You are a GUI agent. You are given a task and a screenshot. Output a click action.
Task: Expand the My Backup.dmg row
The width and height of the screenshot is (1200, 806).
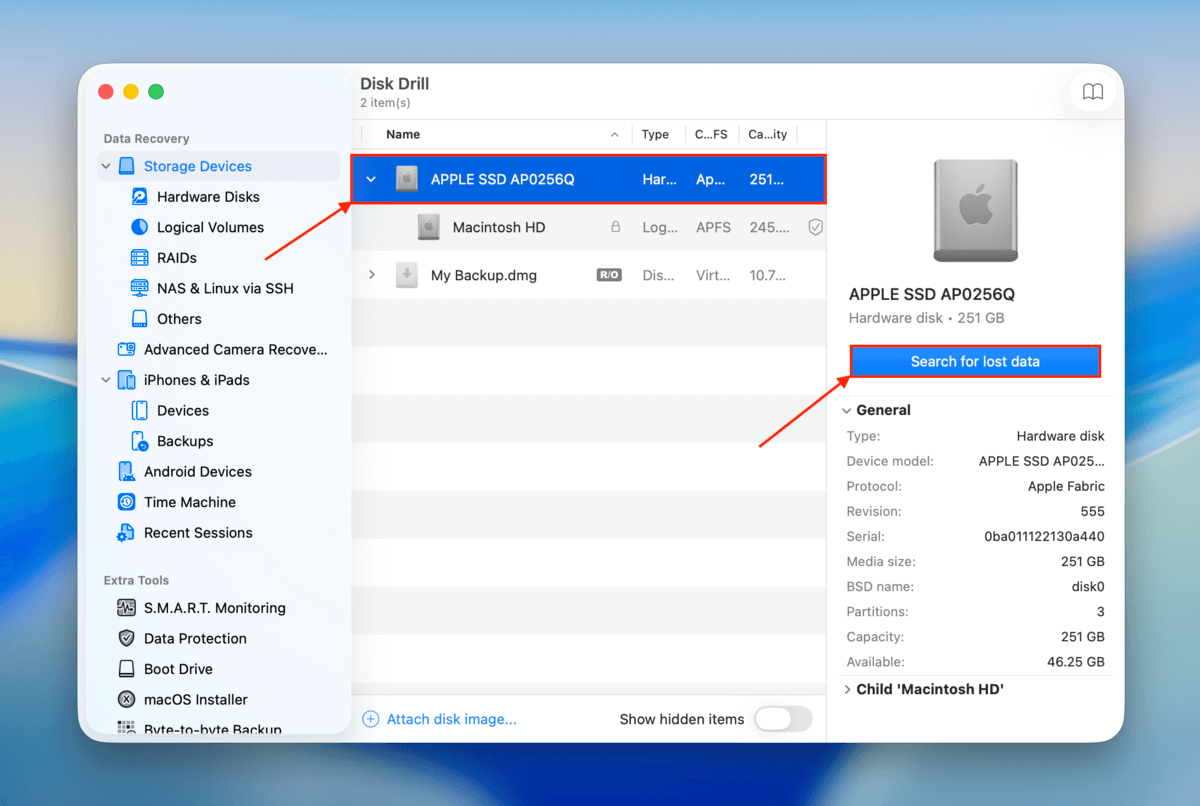(x=372, y=275)
